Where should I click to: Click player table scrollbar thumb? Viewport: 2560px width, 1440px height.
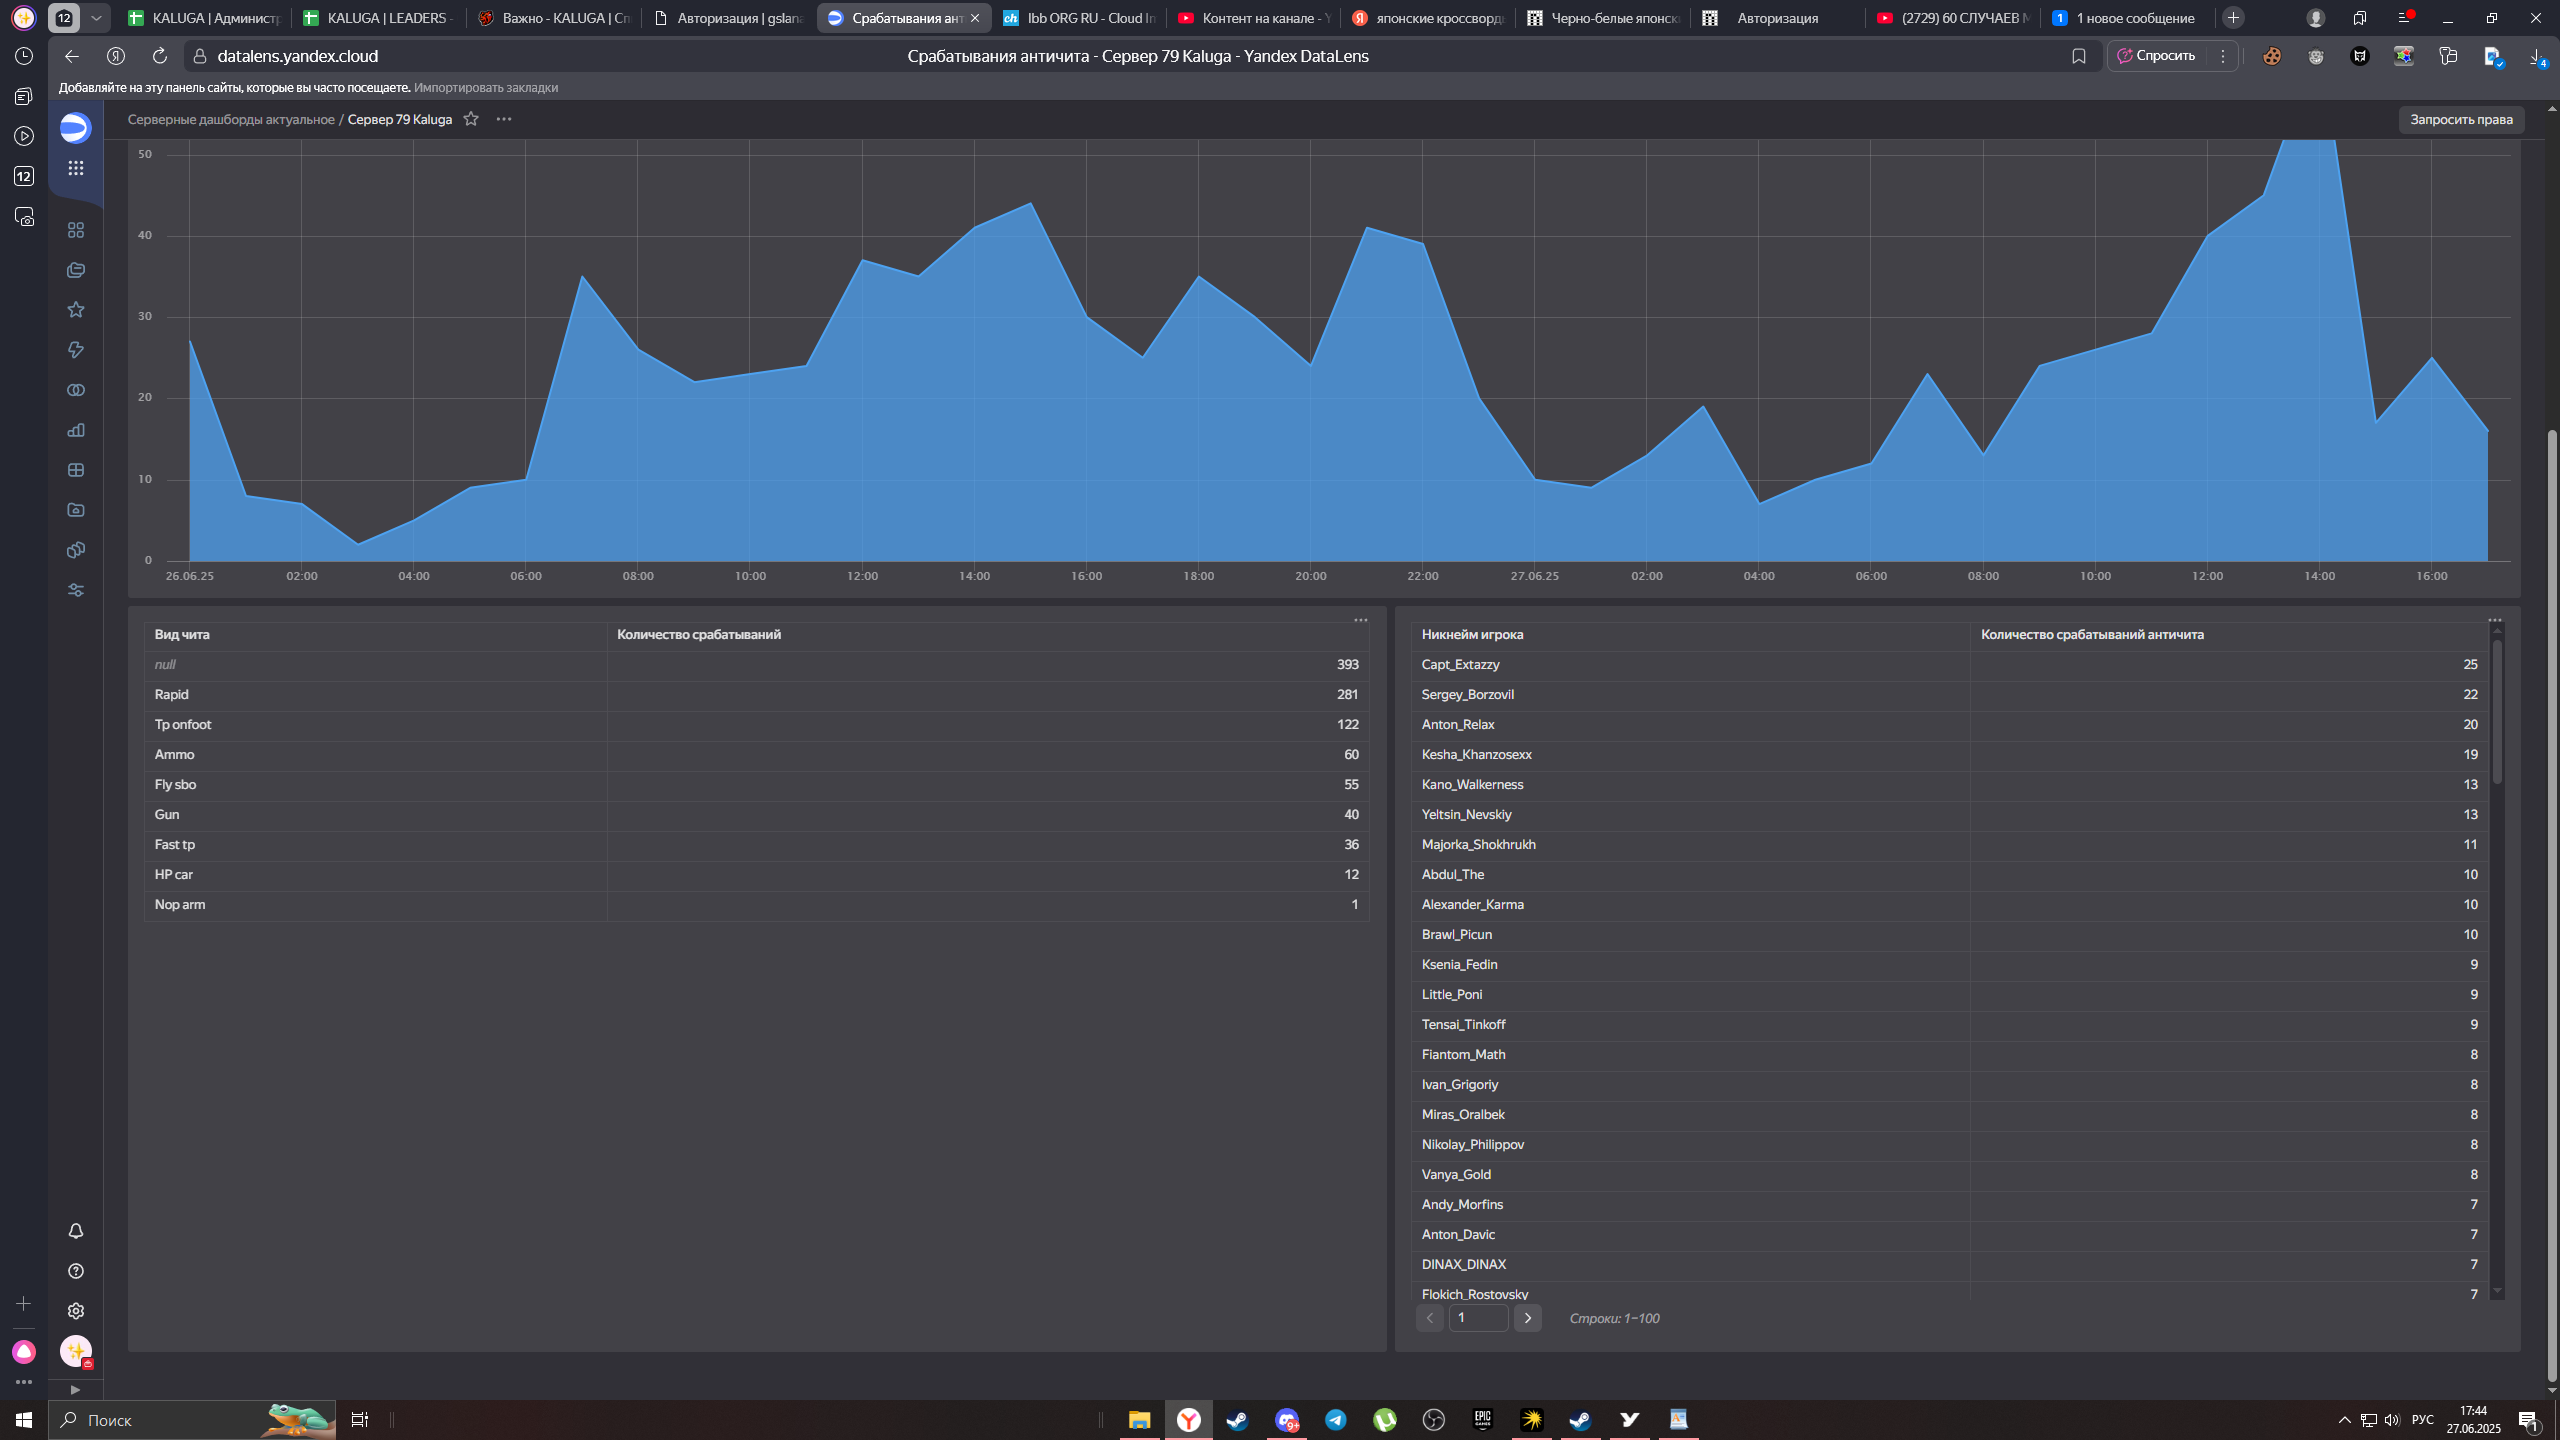pos(2497,711)
